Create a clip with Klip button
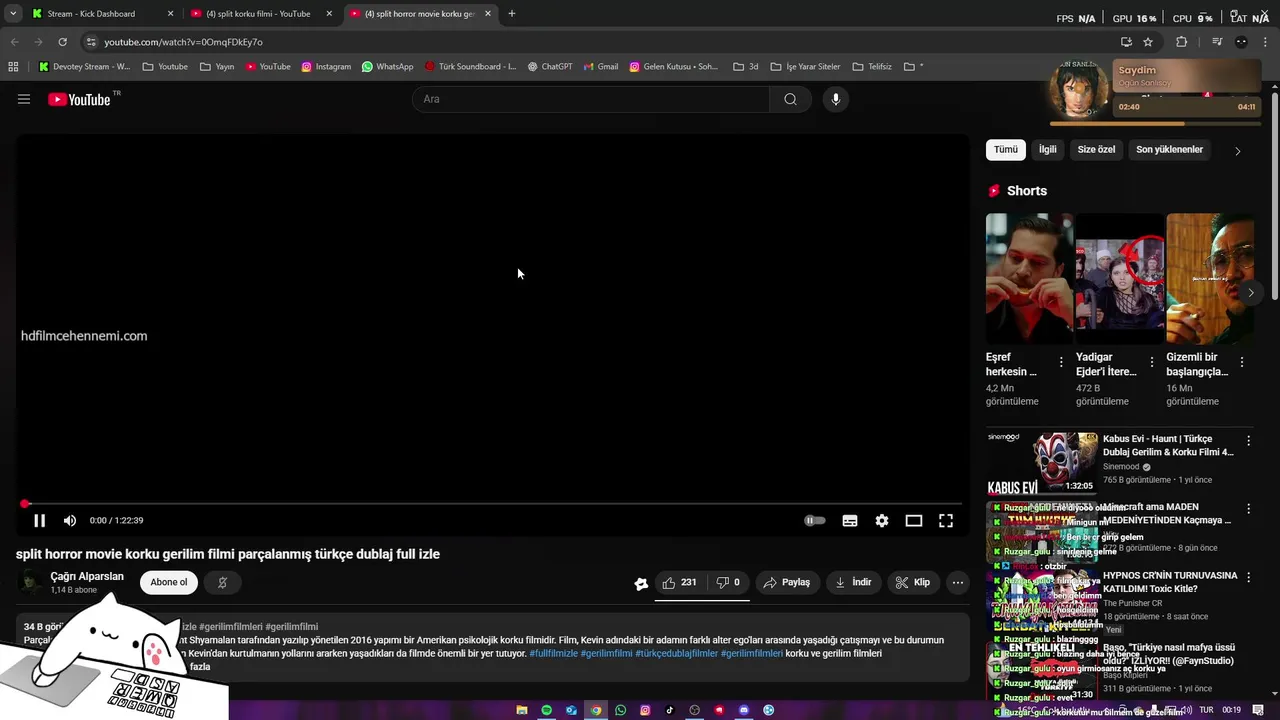The width and height of the screenshot is (1280, 720). [x=912, y=582]
